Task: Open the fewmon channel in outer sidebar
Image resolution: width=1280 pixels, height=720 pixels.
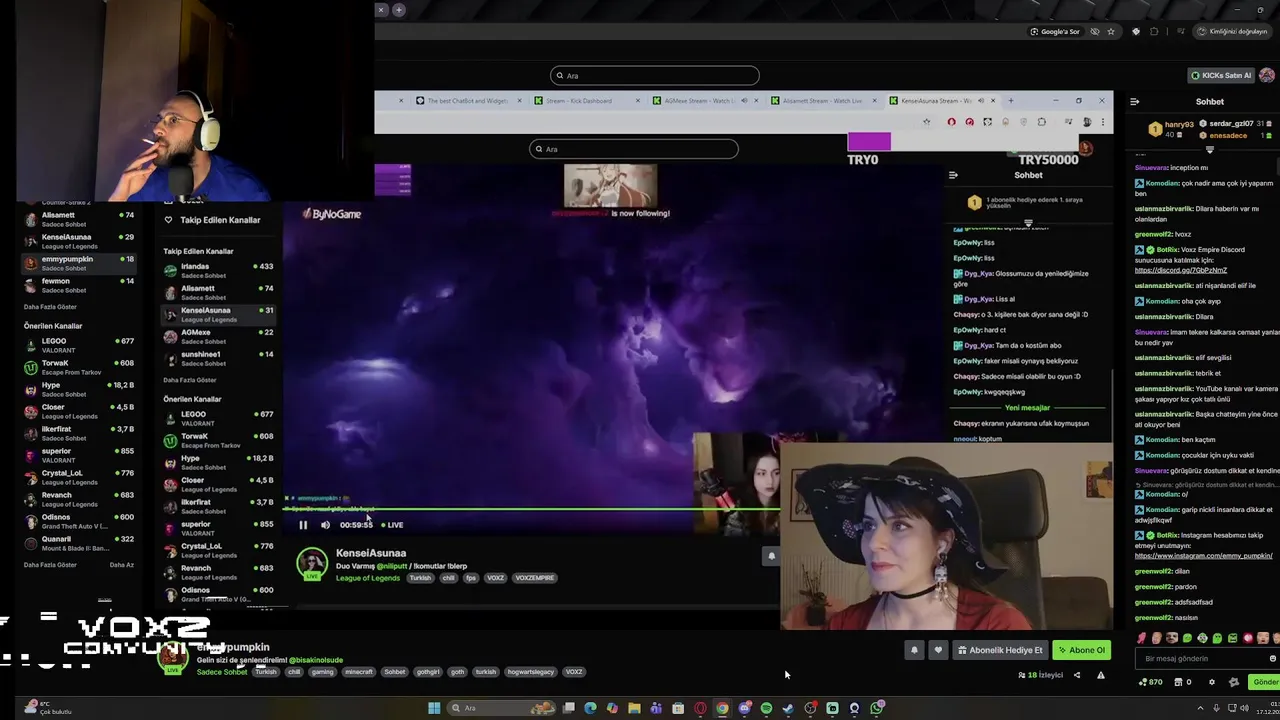Action: (78, 285)
